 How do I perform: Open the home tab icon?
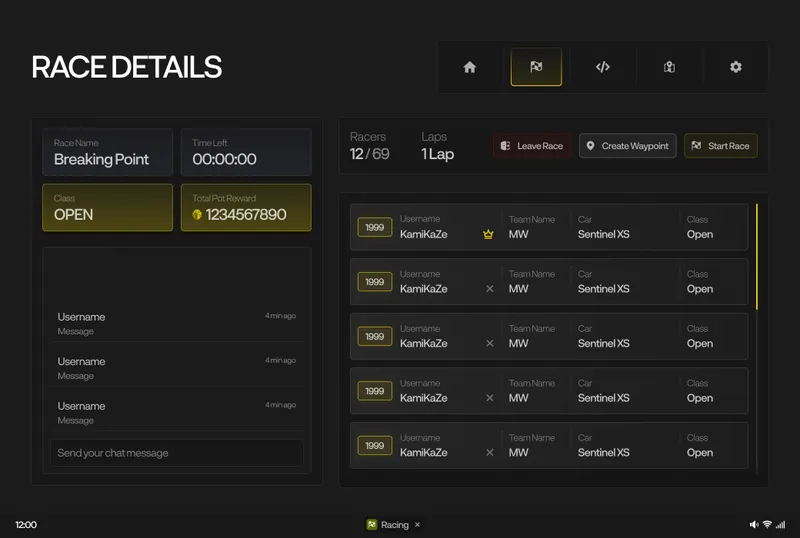[469, 67]
